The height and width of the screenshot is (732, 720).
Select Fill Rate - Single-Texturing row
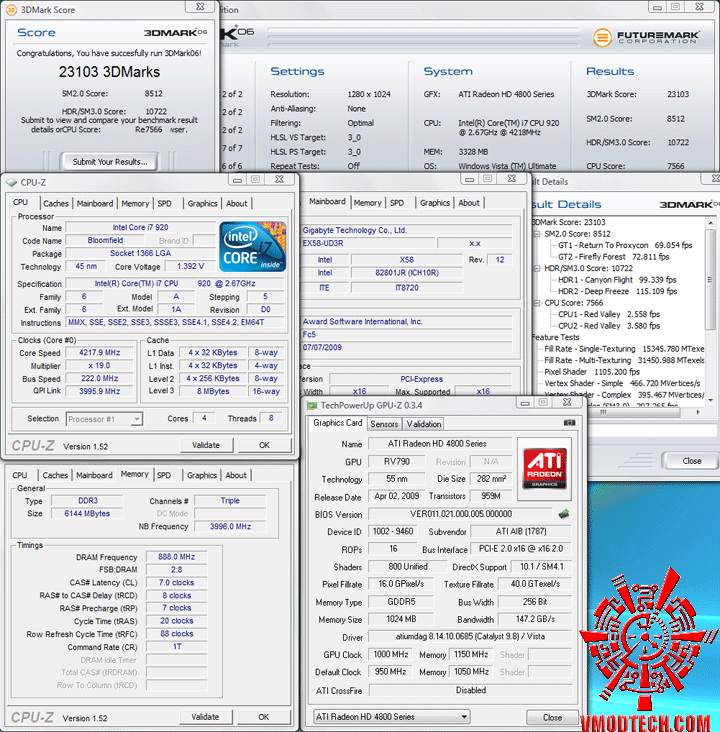pyautogui.click(x=624, y=349)
